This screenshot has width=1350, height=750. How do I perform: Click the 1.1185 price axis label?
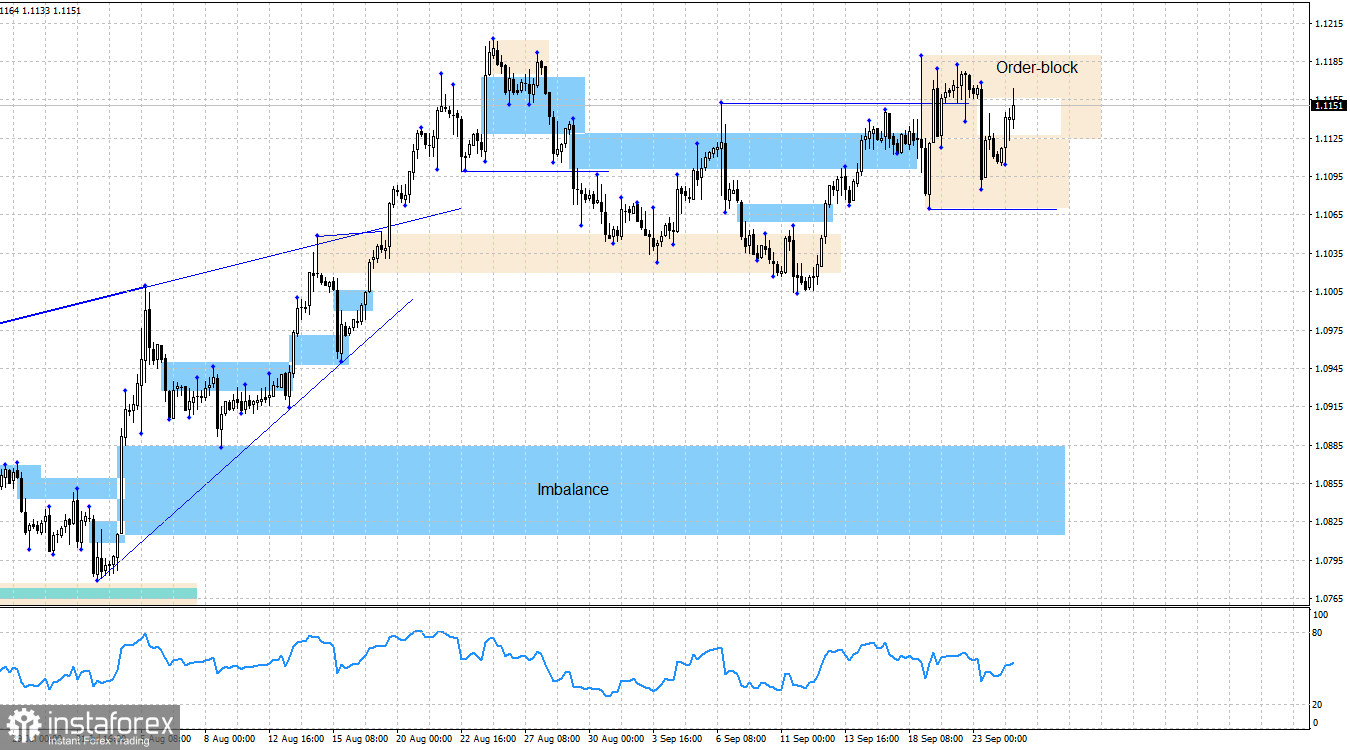[1329, 62]
